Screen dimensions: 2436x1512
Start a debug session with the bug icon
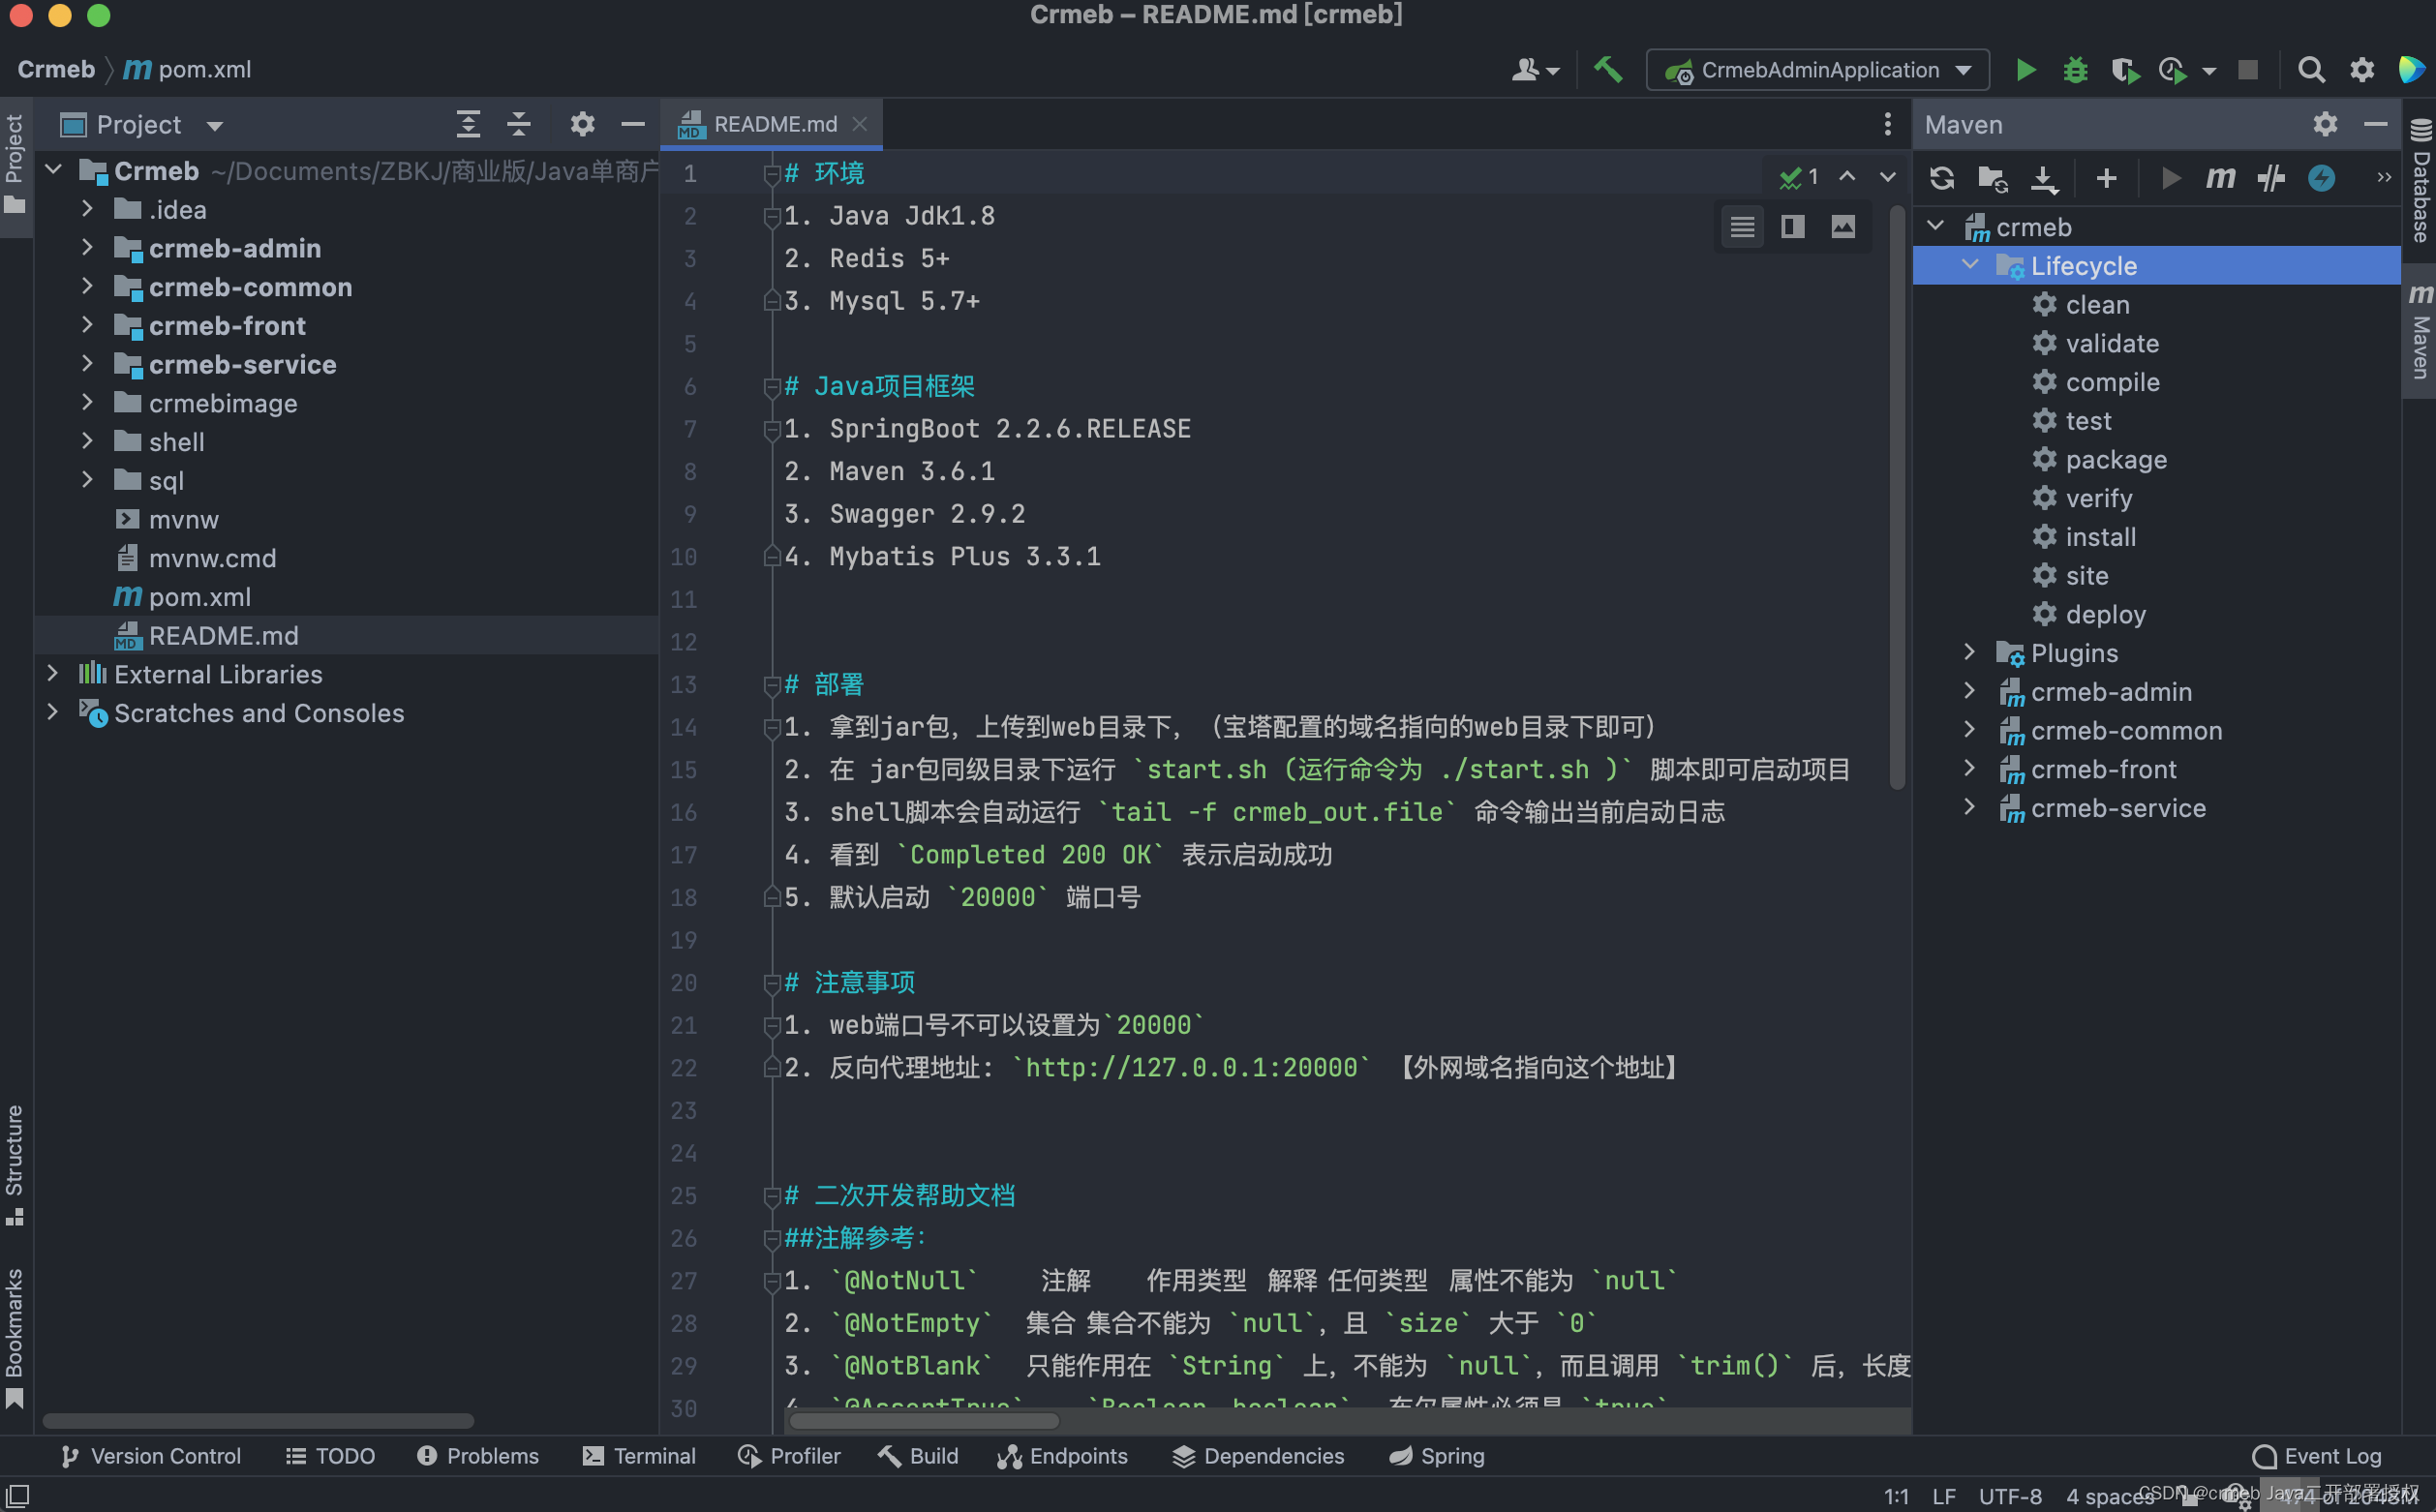[2076, 69]
